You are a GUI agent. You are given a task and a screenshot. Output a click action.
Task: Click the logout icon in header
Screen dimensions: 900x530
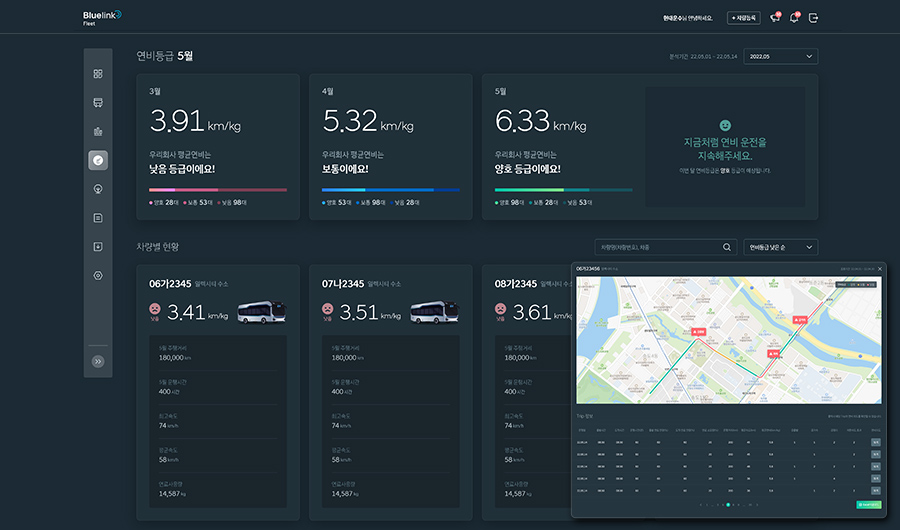pyautogui.click(x=813, y=18)
